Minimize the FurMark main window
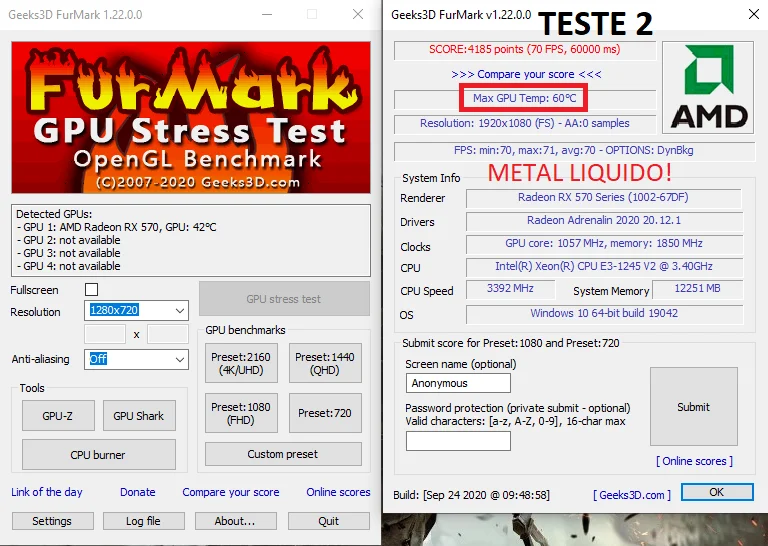This screenshot has height=546, width=768. click(267, 14)
